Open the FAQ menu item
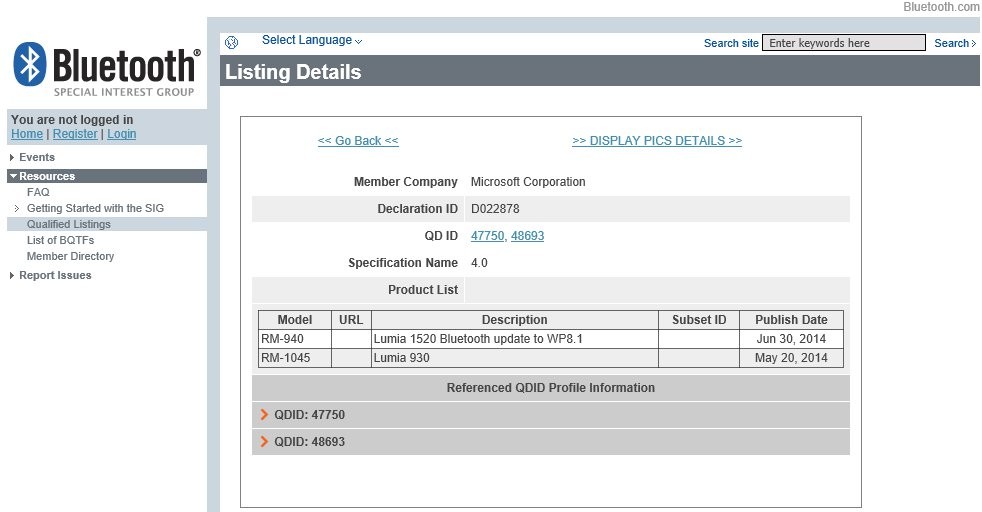Screen dimensions: 982x512 [38, 192]
